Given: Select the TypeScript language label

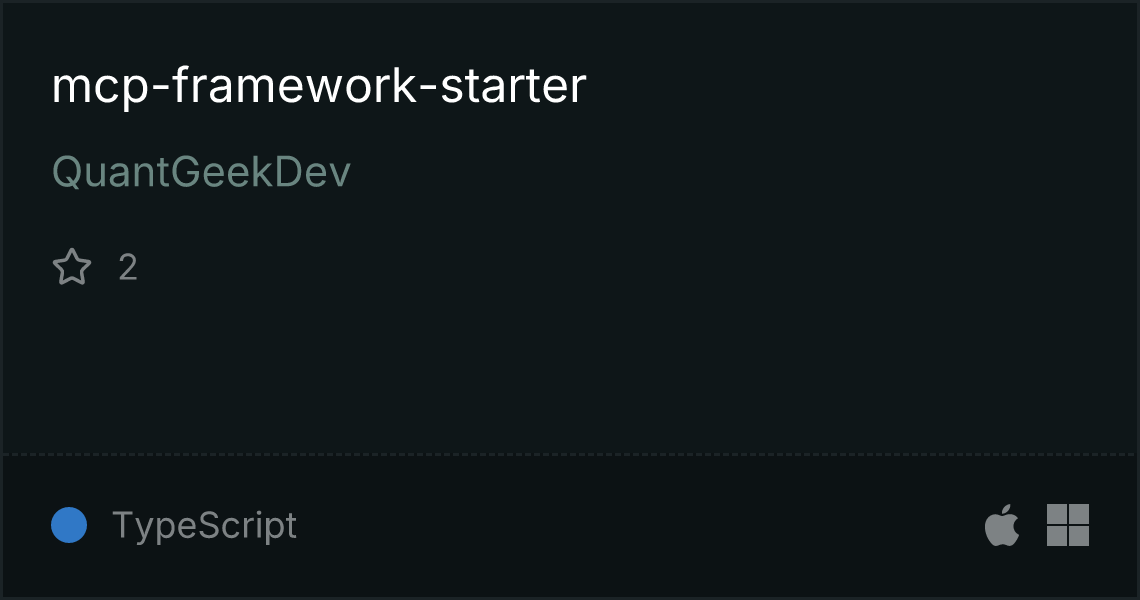Looking at the screenshot, I should [x=204, y=525].
